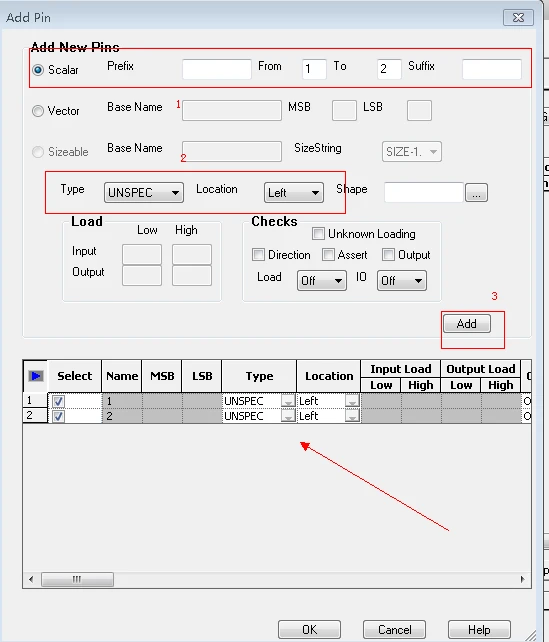Click the Add button
The width and height of the screenshot is (549, 642).
pos(467,324)
